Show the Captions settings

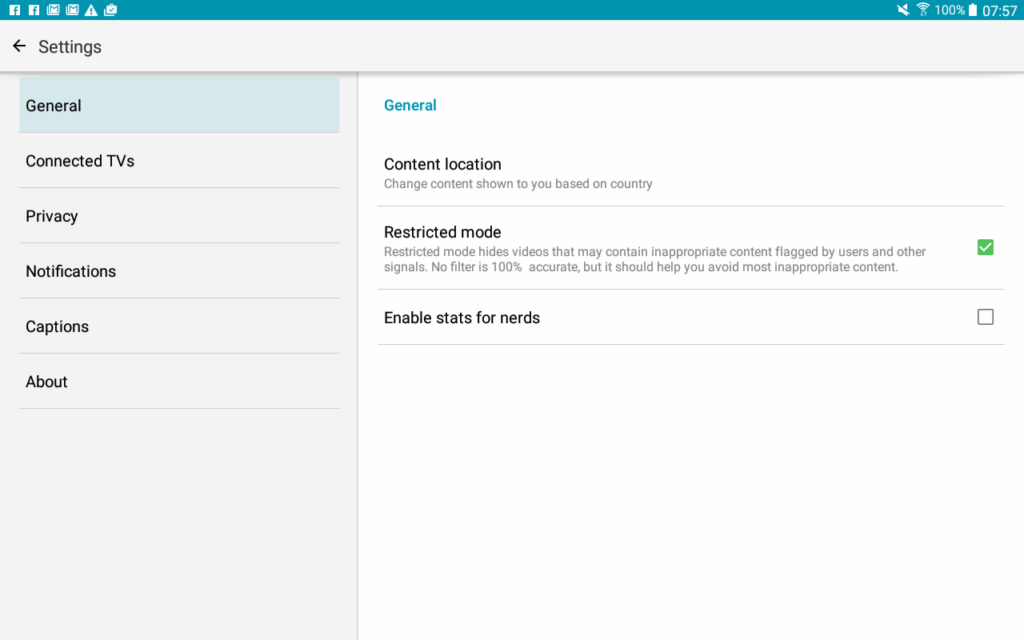click(179, 326)
